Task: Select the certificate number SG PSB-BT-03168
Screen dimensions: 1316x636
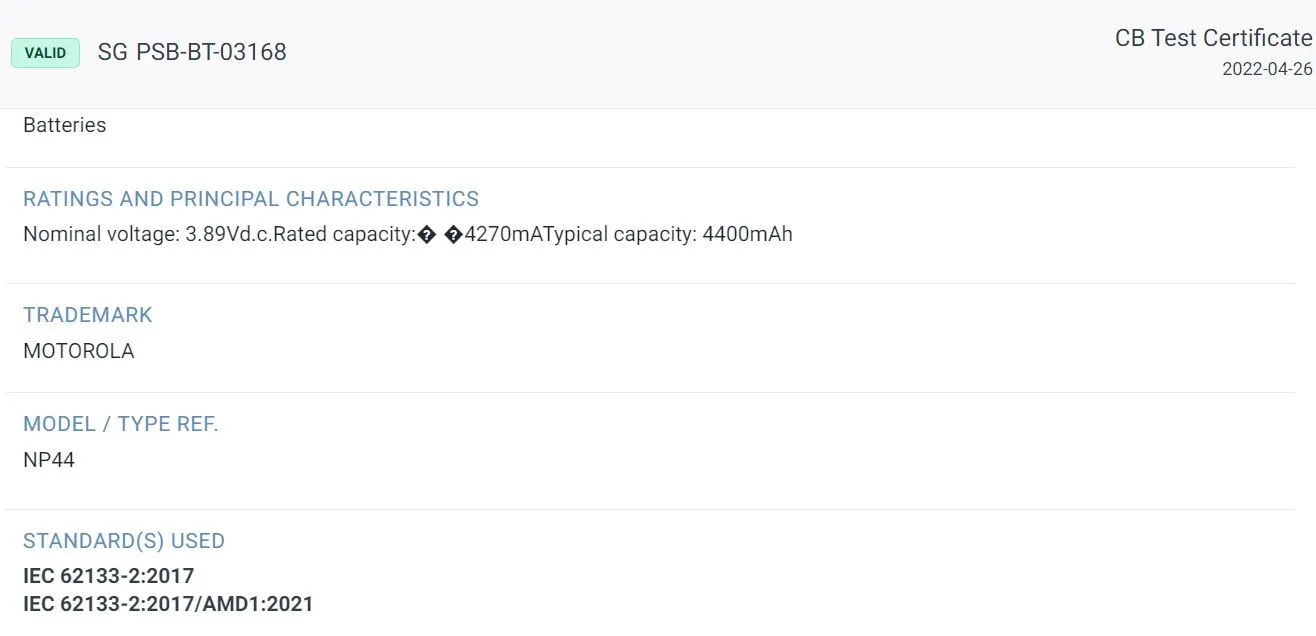Action: (x=192, y=52)
